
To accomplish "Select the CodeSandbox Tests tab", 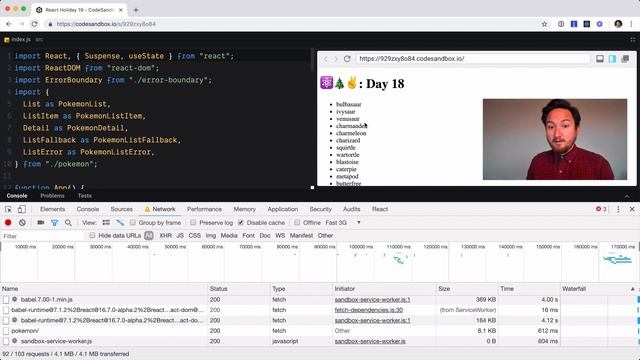I will [x=84, y=196].
